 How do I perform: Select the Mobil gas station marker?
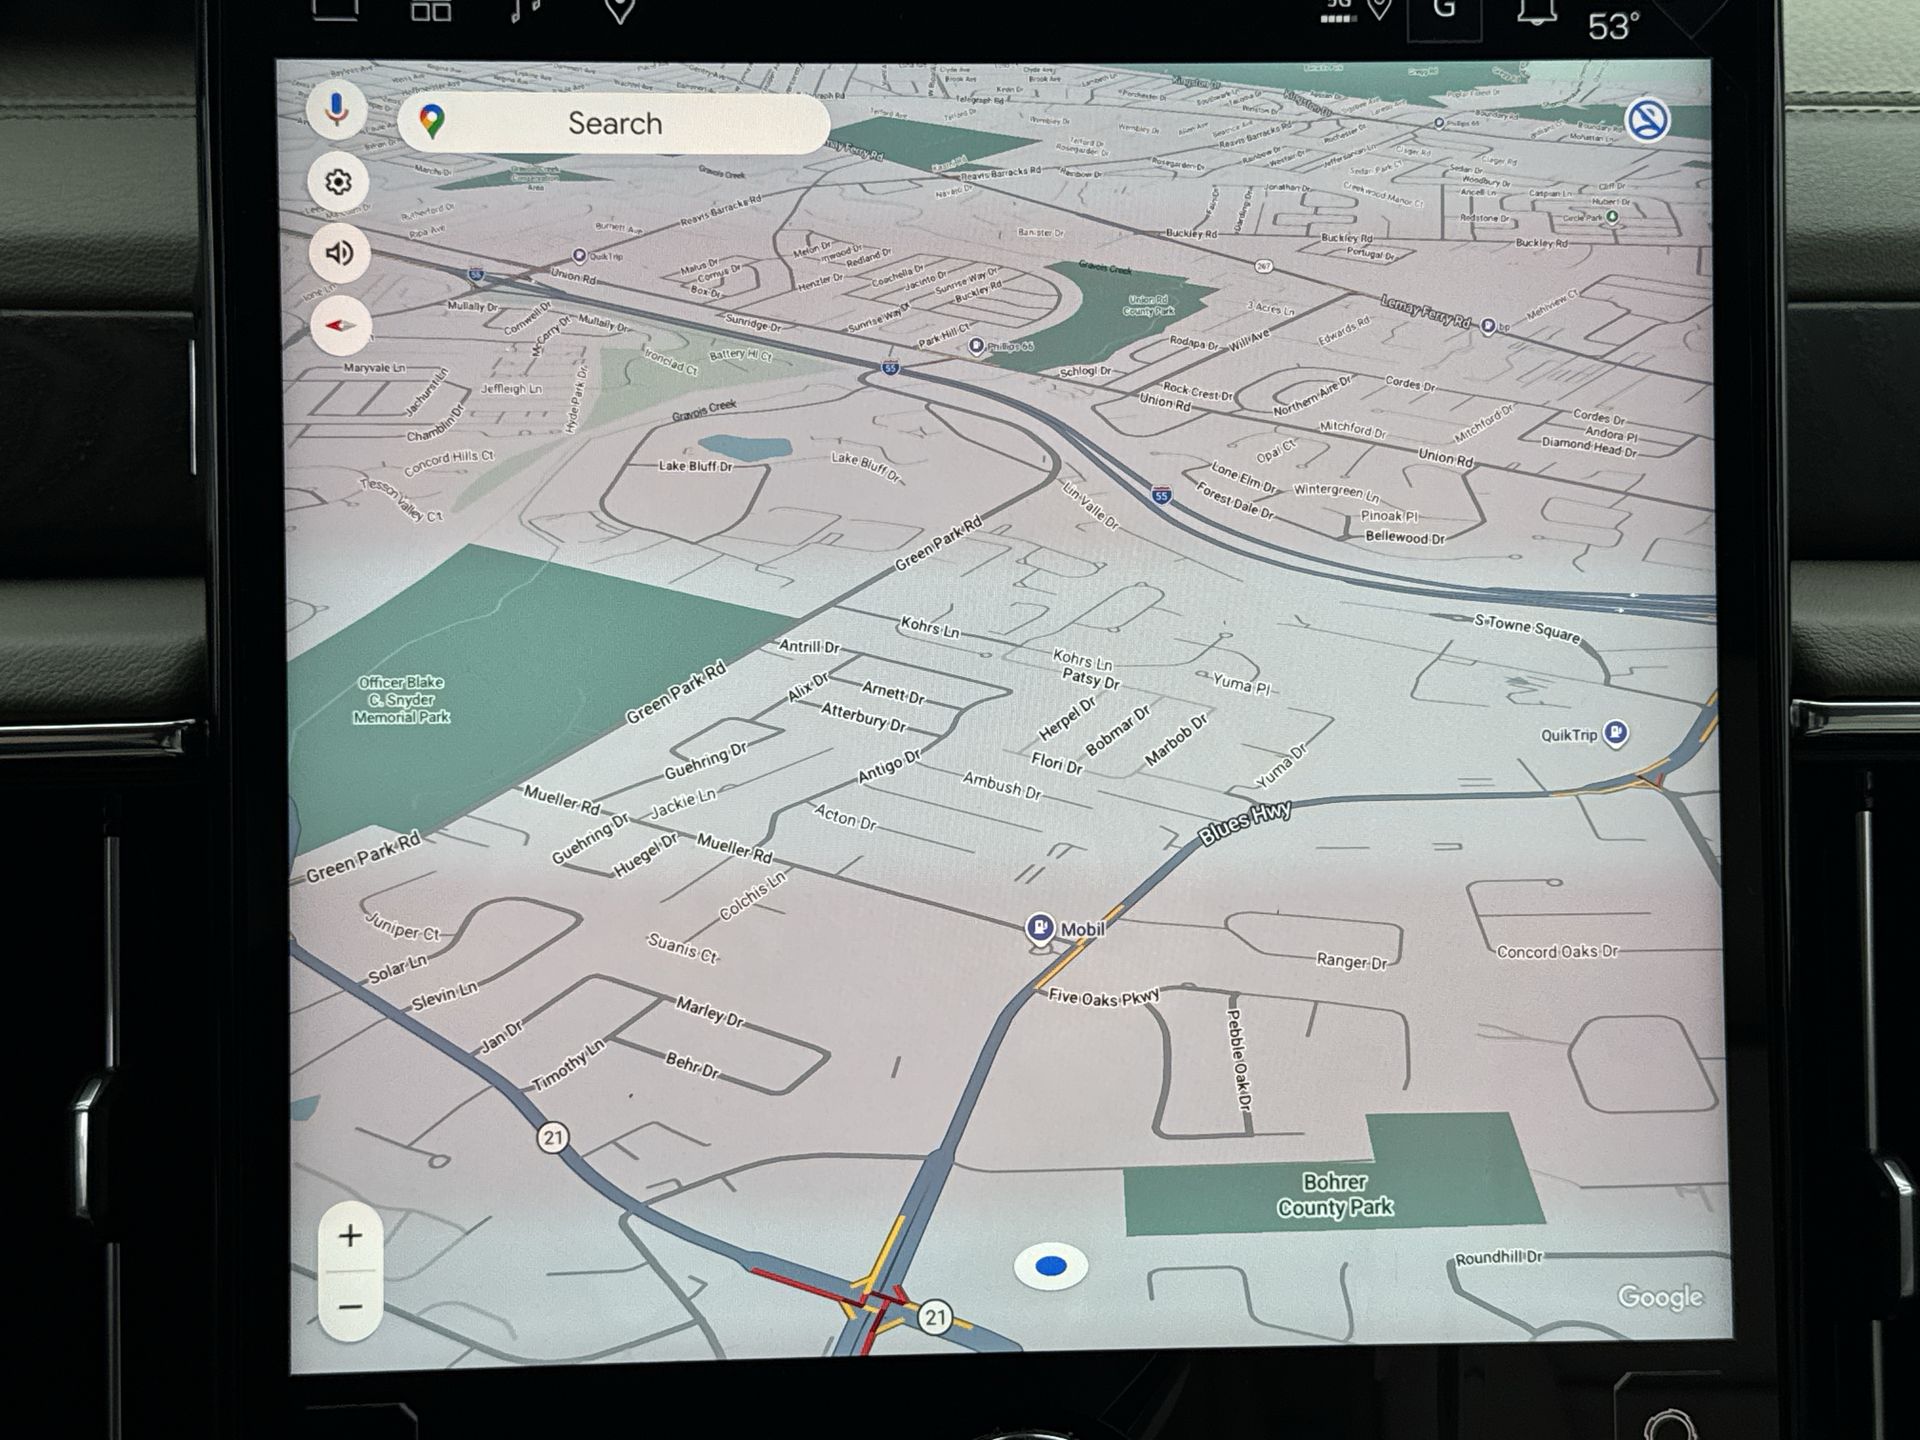tap(1040, 928)
